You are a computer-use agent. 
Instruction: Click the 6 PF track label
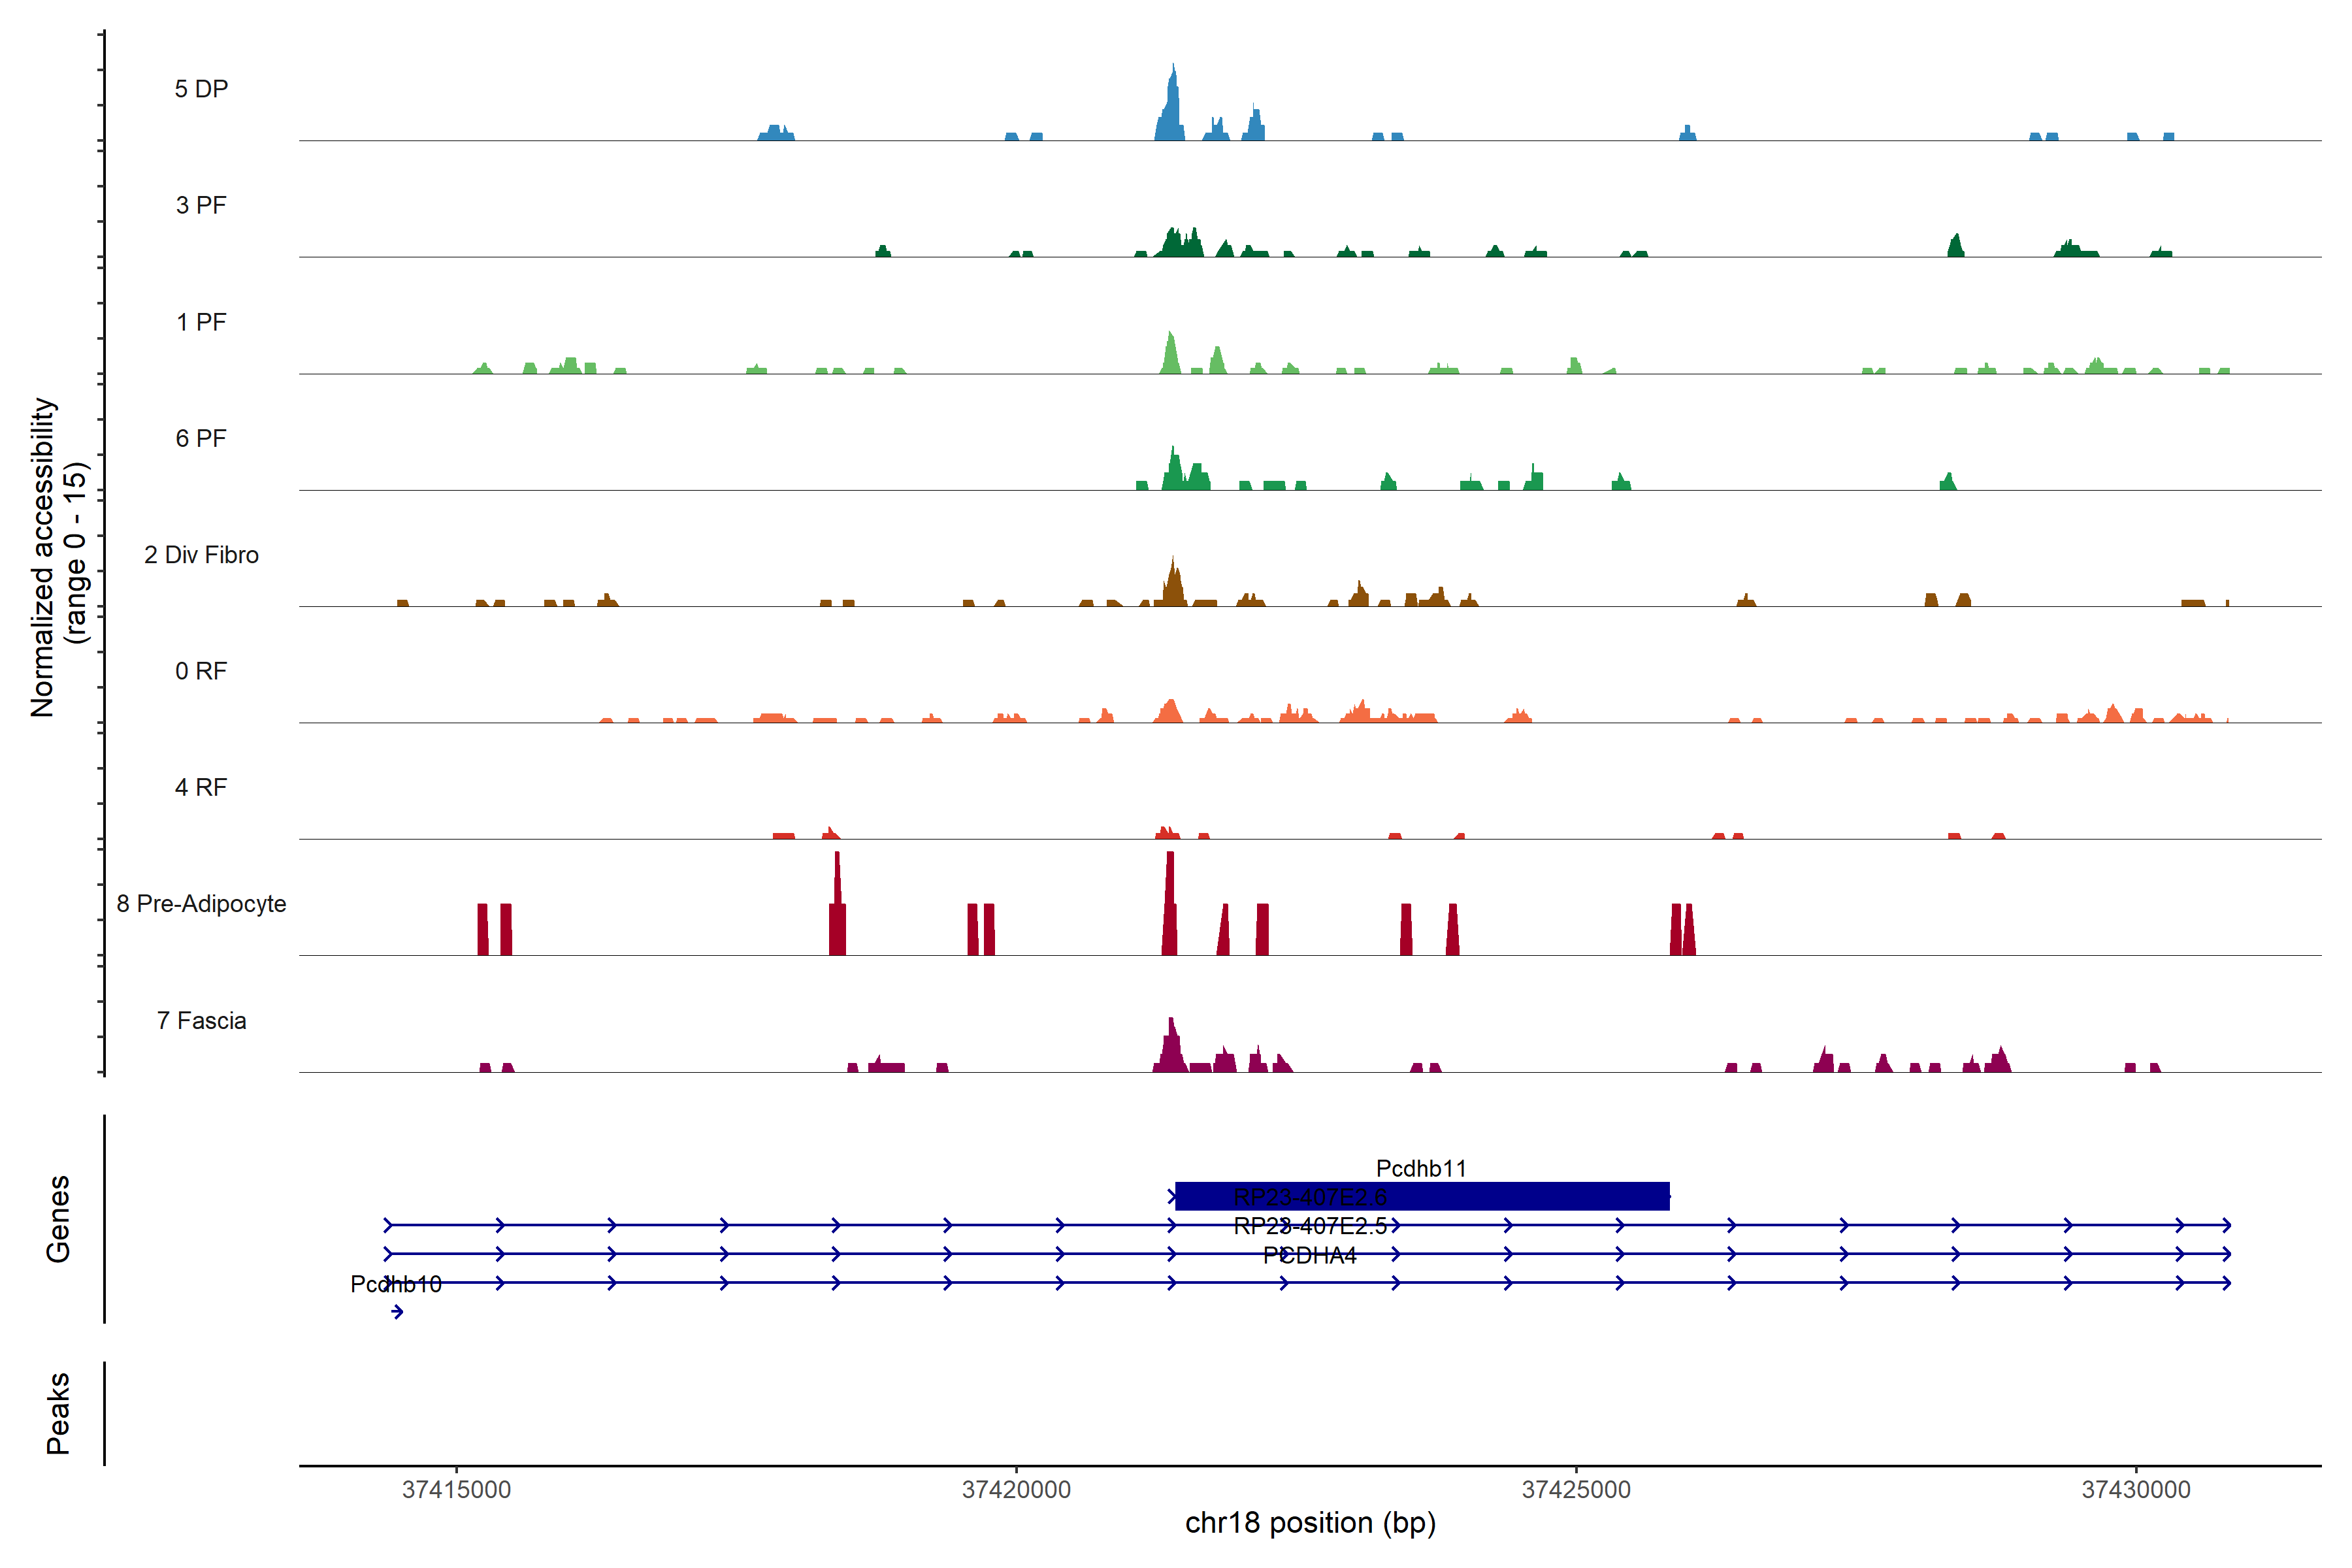click(x=201, y=439)
